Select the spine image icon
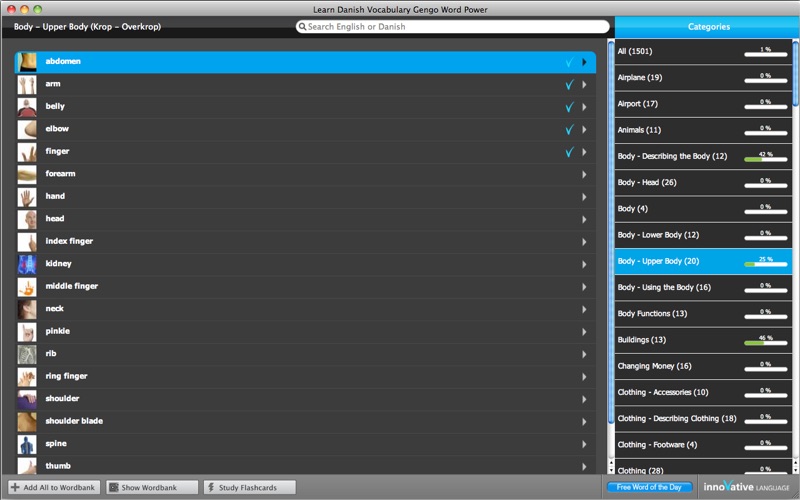 click(x=27, y=444)
